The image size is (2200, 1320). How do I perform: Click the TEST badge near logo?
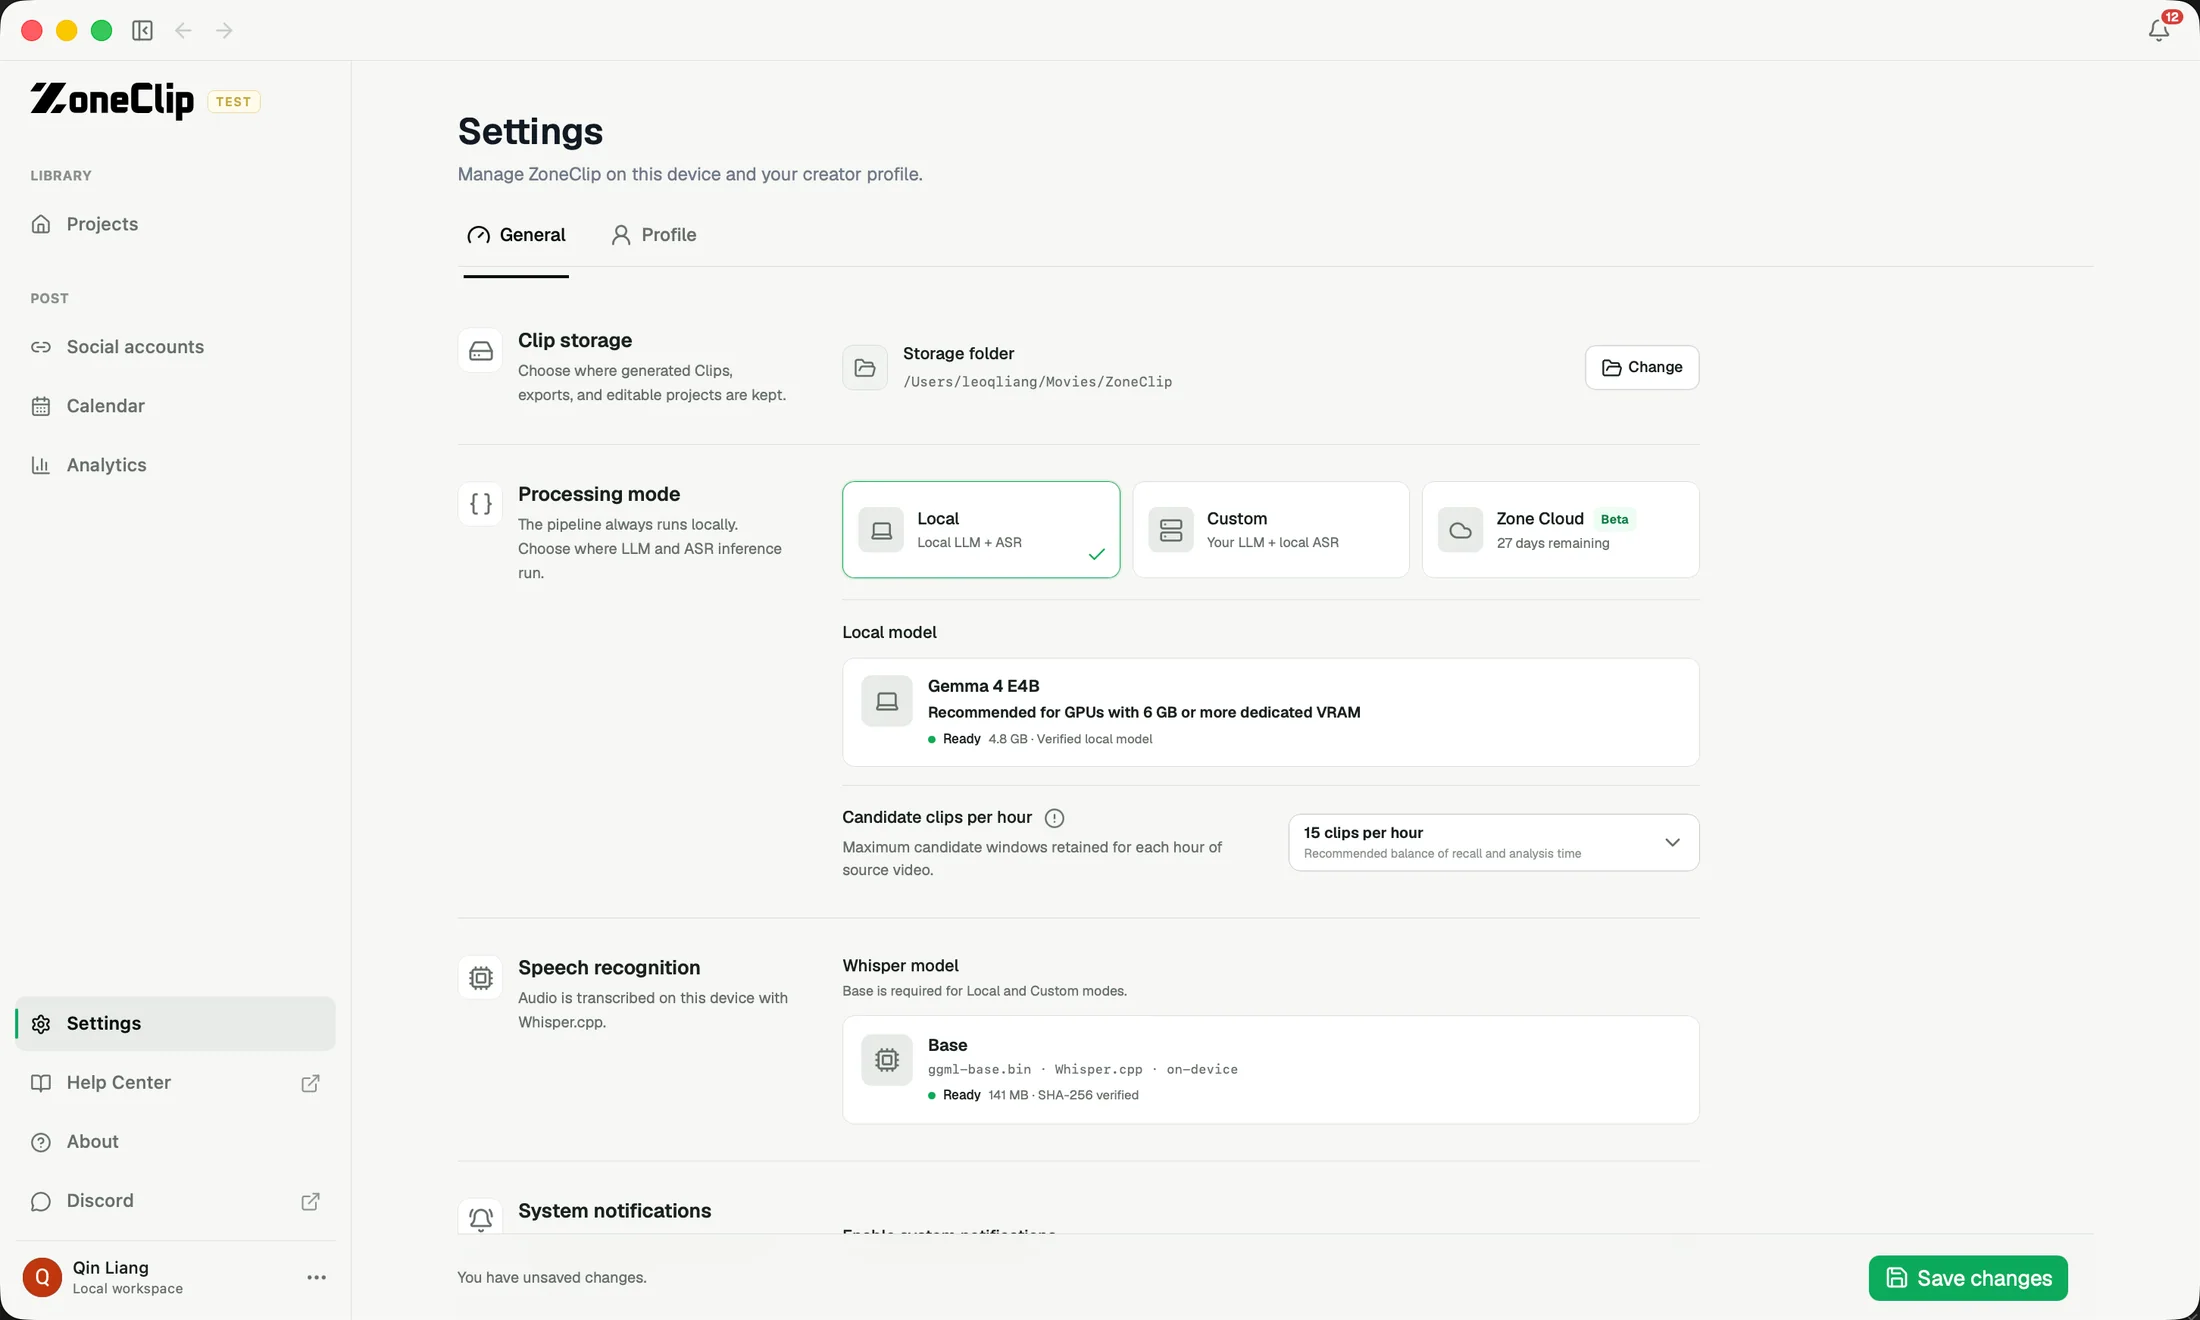tap(234, 102)
